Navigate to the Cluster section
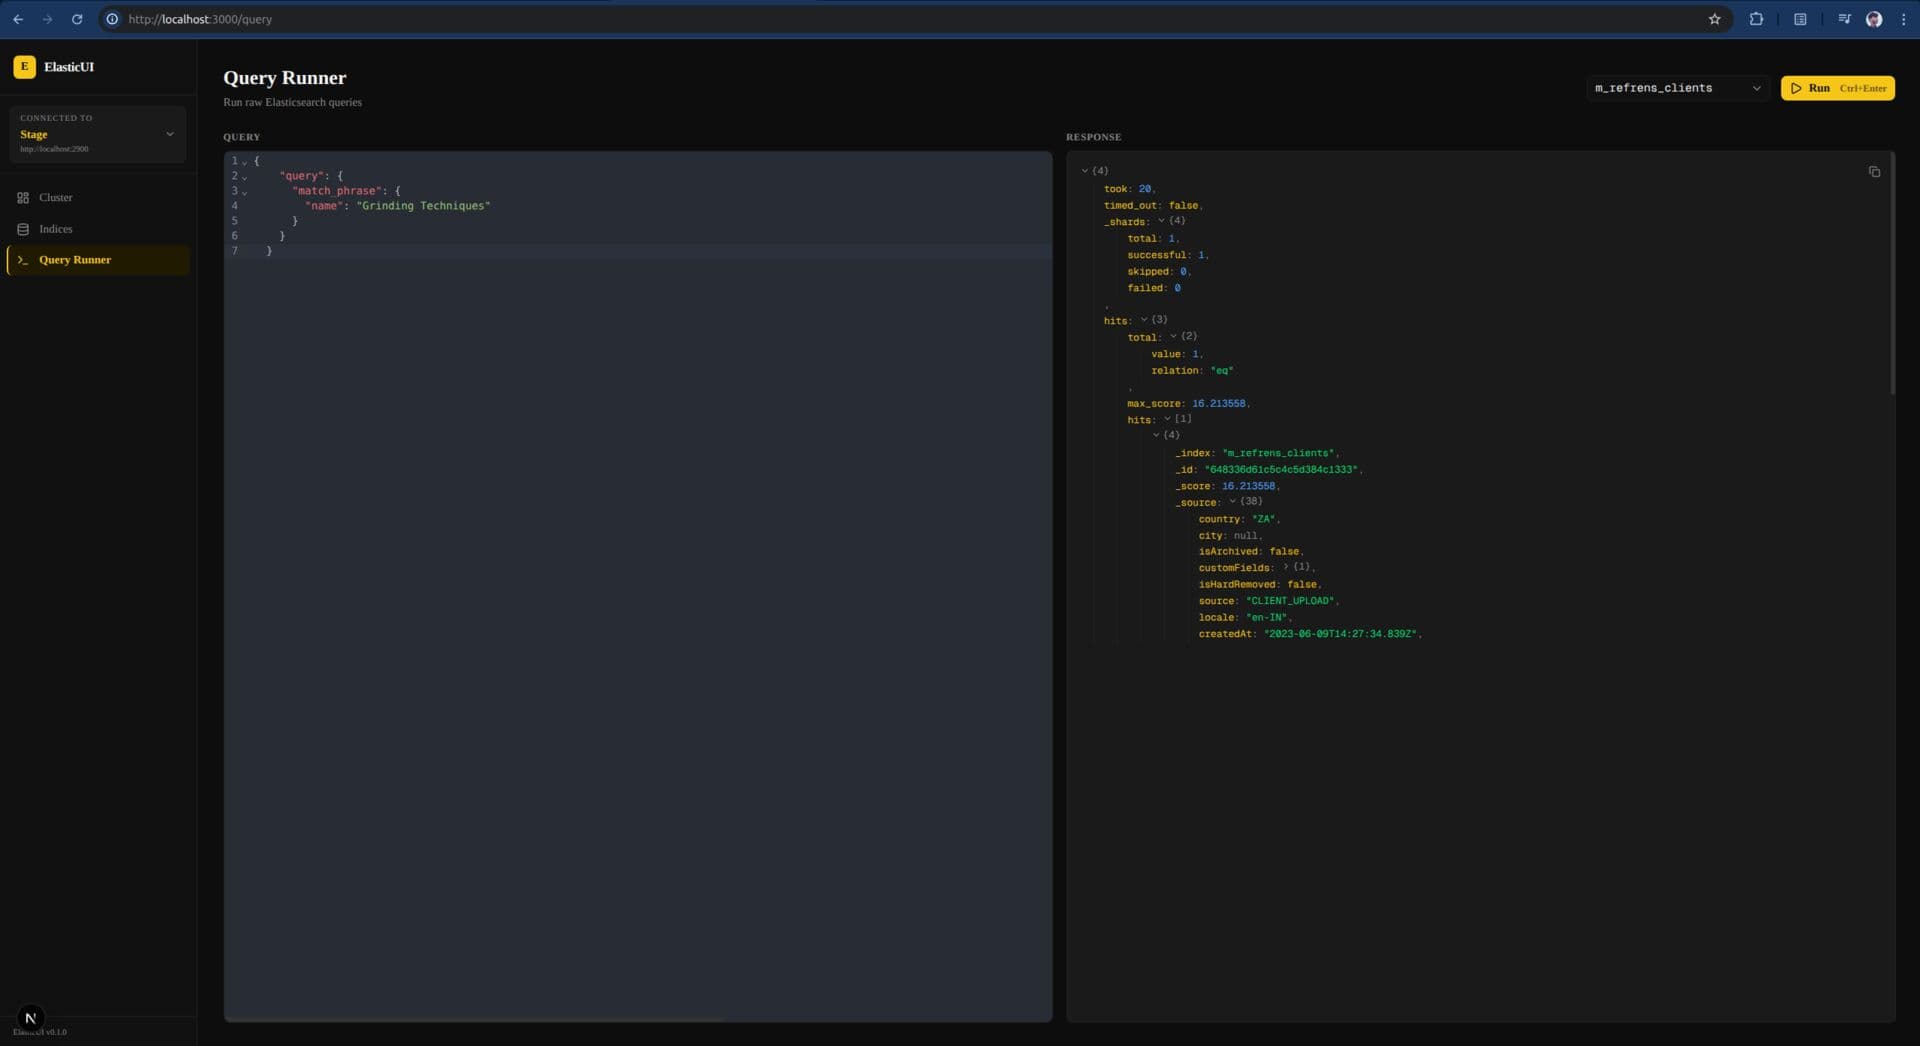Viewport: 1920px width, 1046px height. (56, 197)
